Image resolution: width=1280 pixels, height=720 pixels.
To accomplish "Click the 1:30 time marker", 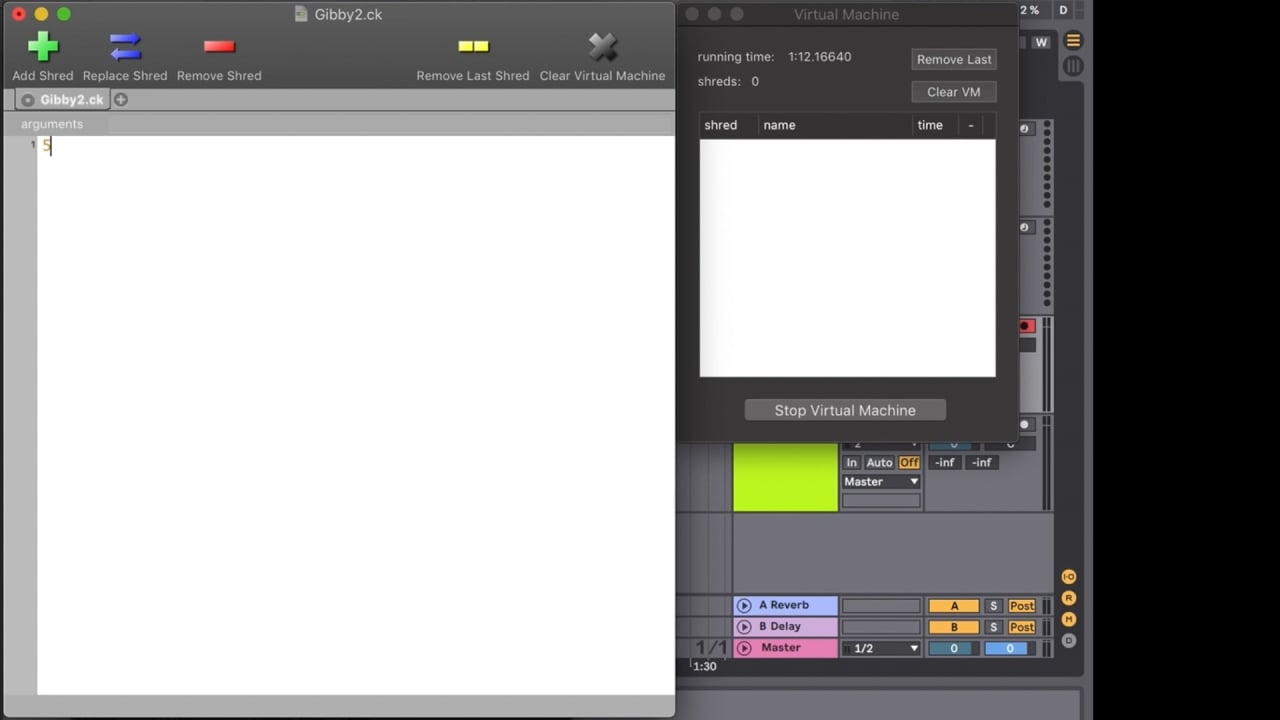I will (x=705, y=666).
